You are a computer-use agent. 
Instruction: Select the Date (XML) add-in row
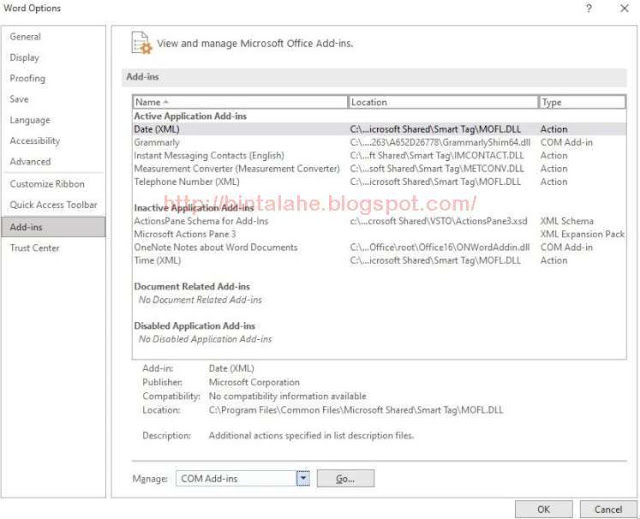379,129
